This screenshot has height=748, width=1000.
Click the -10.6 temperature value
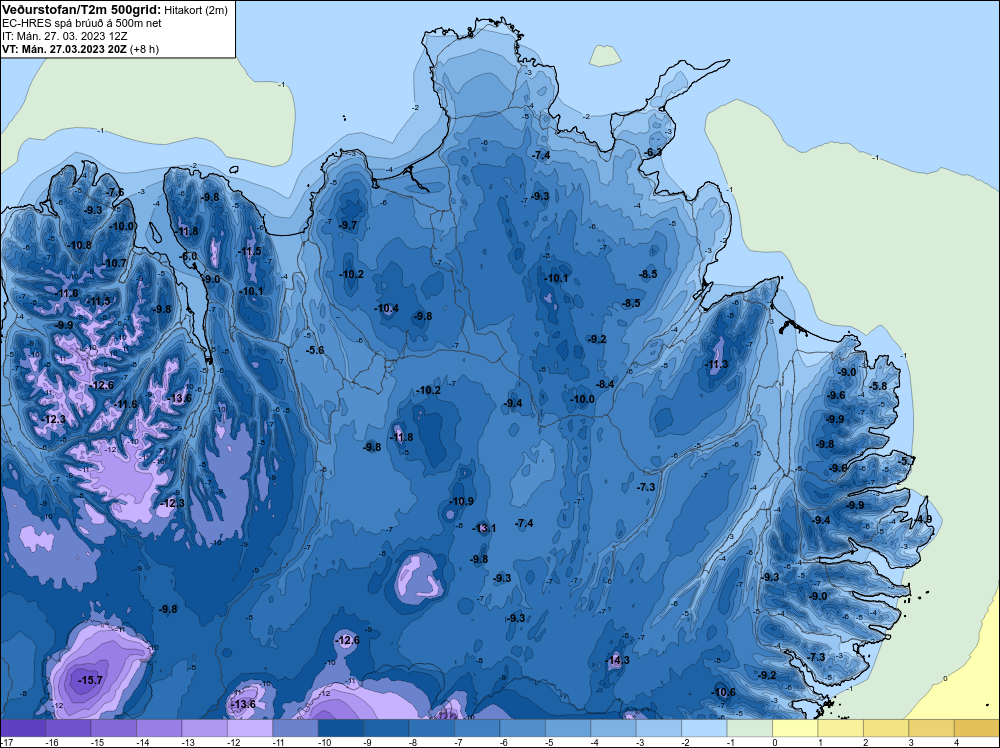point(723,693)
